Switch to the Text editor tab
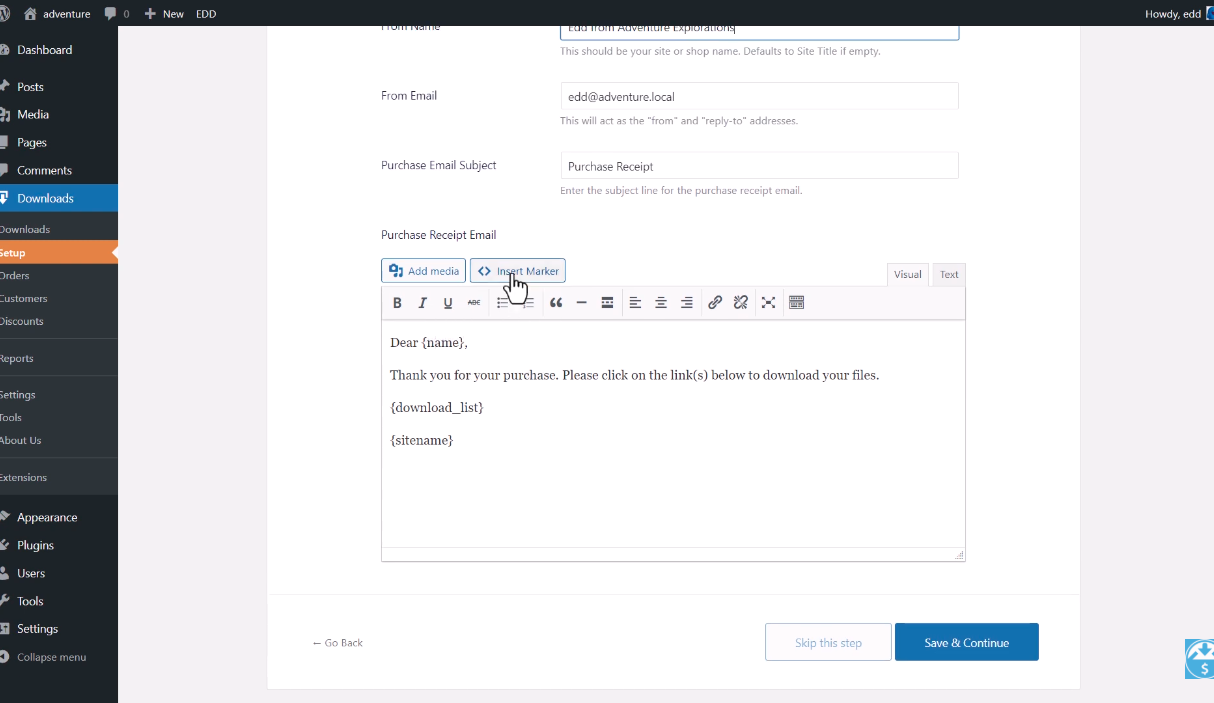This screenshot has height=703, width=1214. coord(948,274)
